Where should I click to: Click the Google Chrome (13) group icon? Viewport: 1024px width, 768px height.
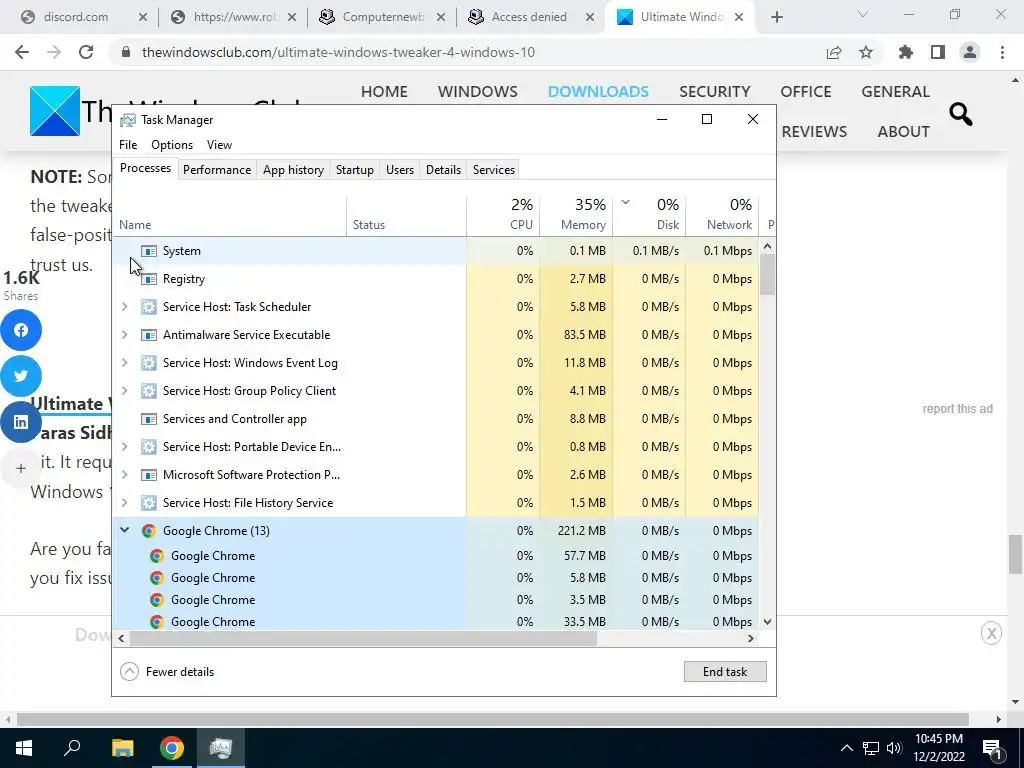149,531
